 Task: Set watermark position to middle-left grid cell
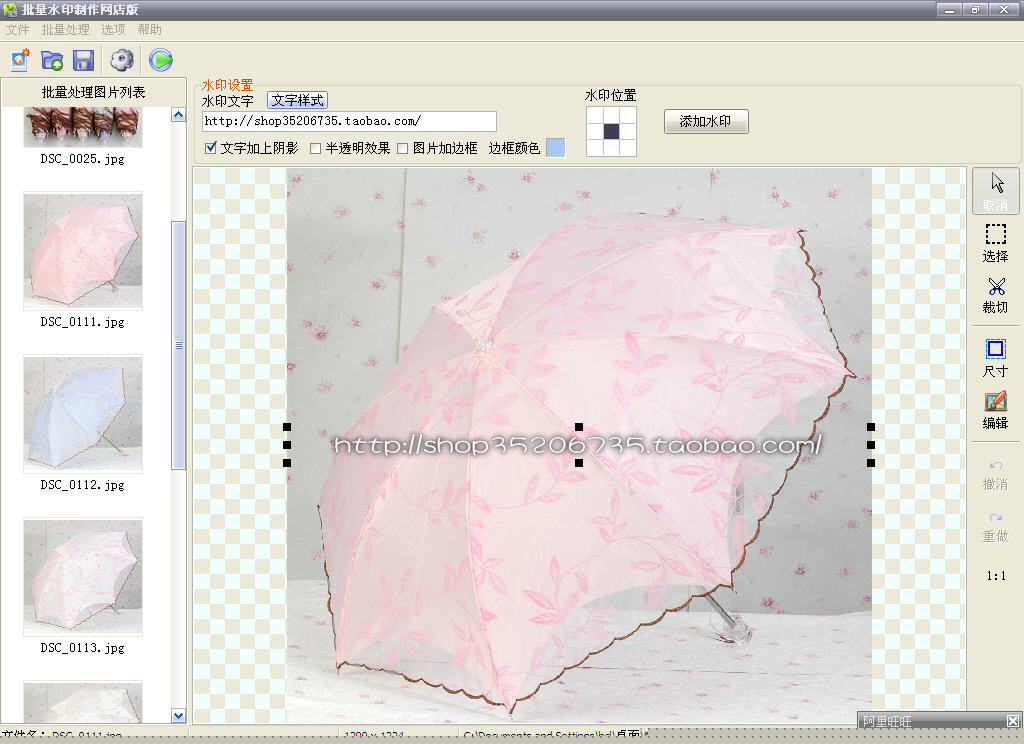(x=594, y=131)
